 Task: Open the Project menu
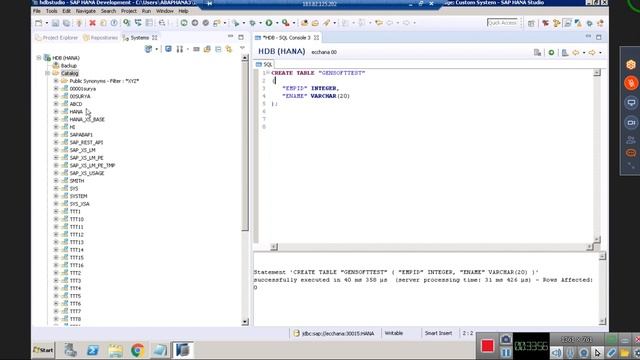pyautogui.click(x=129, y=11)
